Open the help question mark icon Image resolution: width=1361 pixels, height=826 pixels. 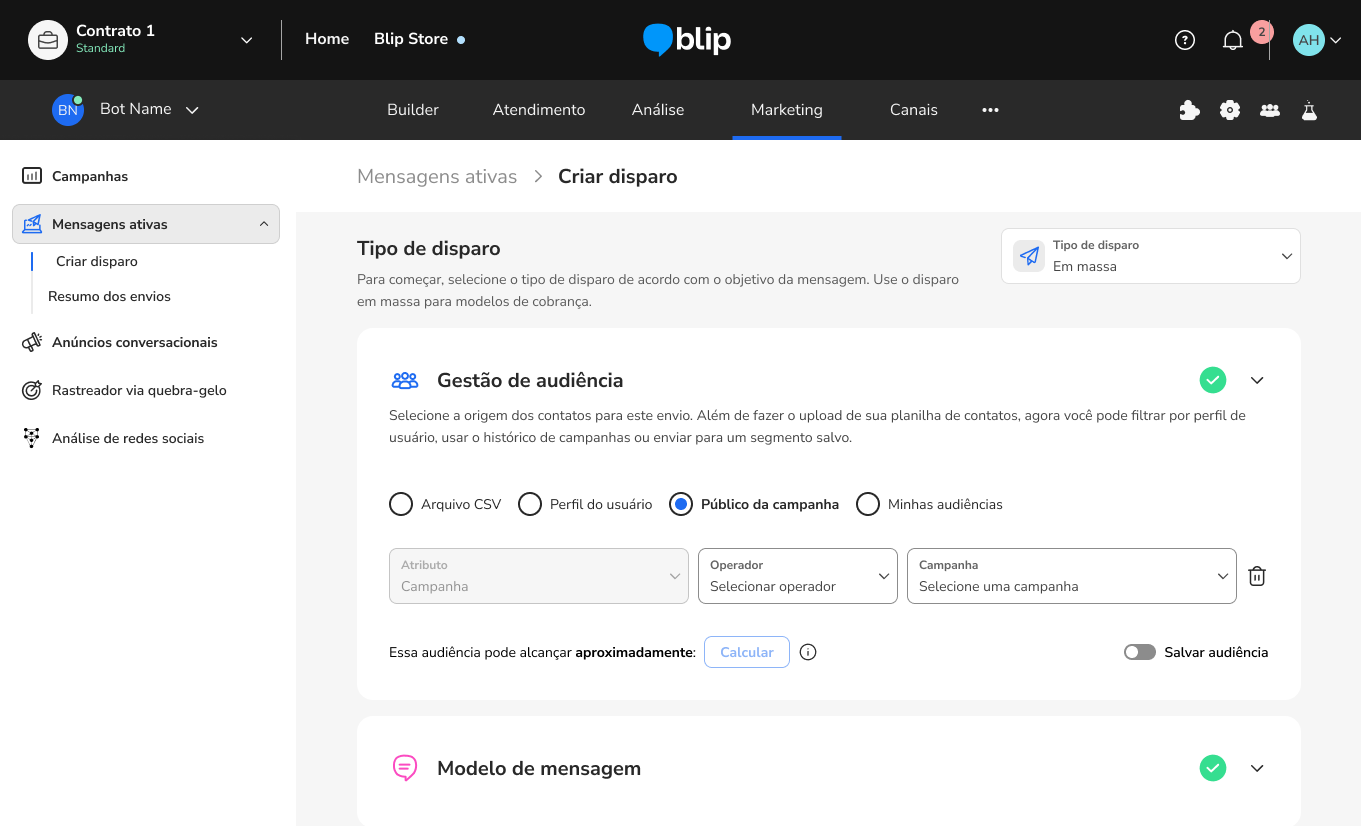pyautogui.click(x=1185, y=40)
